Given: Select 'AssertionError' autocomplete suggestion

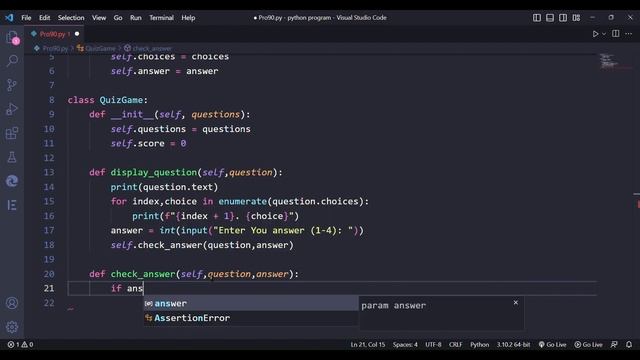Looking at the screenshot, I should (x=251, y=318).
